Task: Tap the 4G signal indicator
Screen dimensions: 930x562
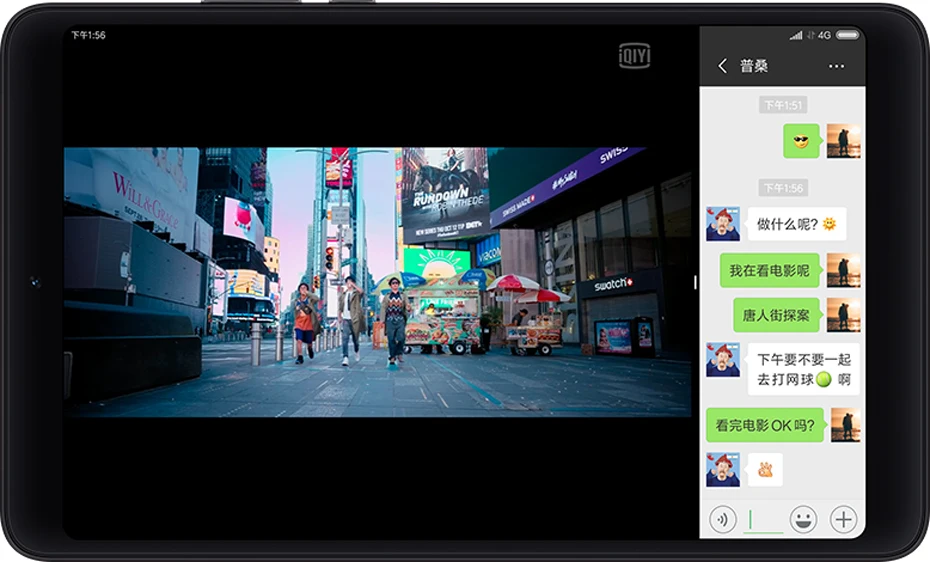Action: pyautogui.click(x=824, y=35)
